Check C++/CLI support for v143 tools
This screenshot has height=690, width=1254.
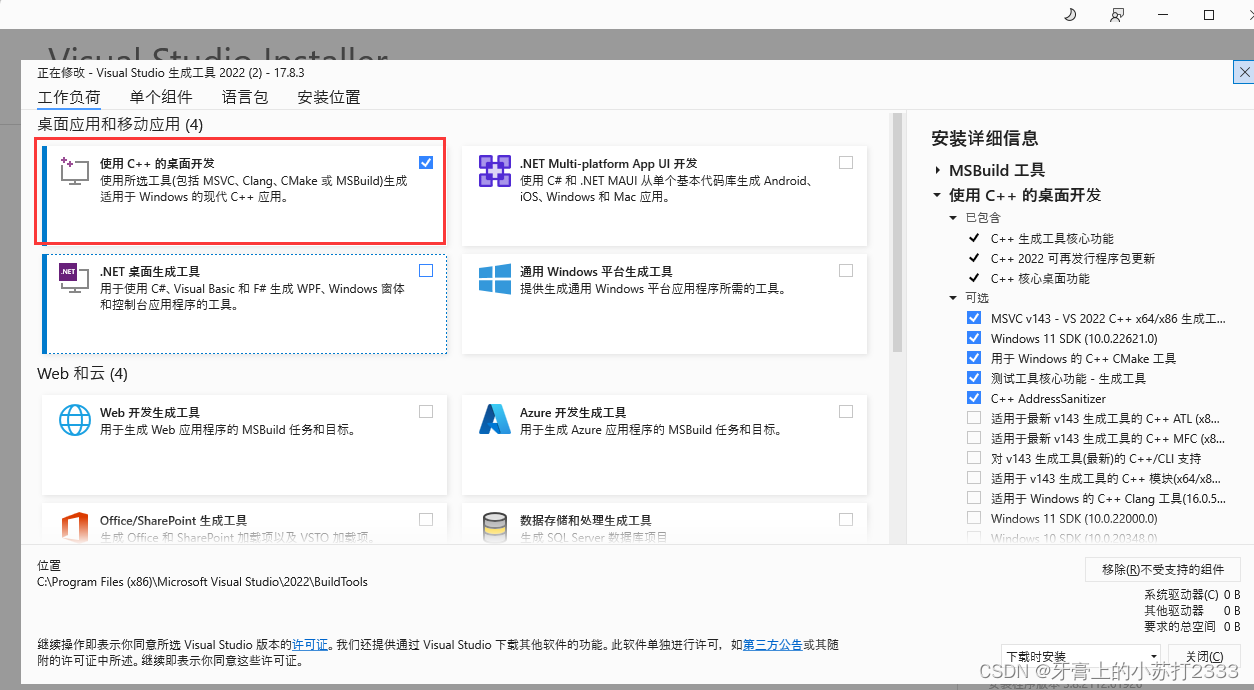click(x=974, y=458)
